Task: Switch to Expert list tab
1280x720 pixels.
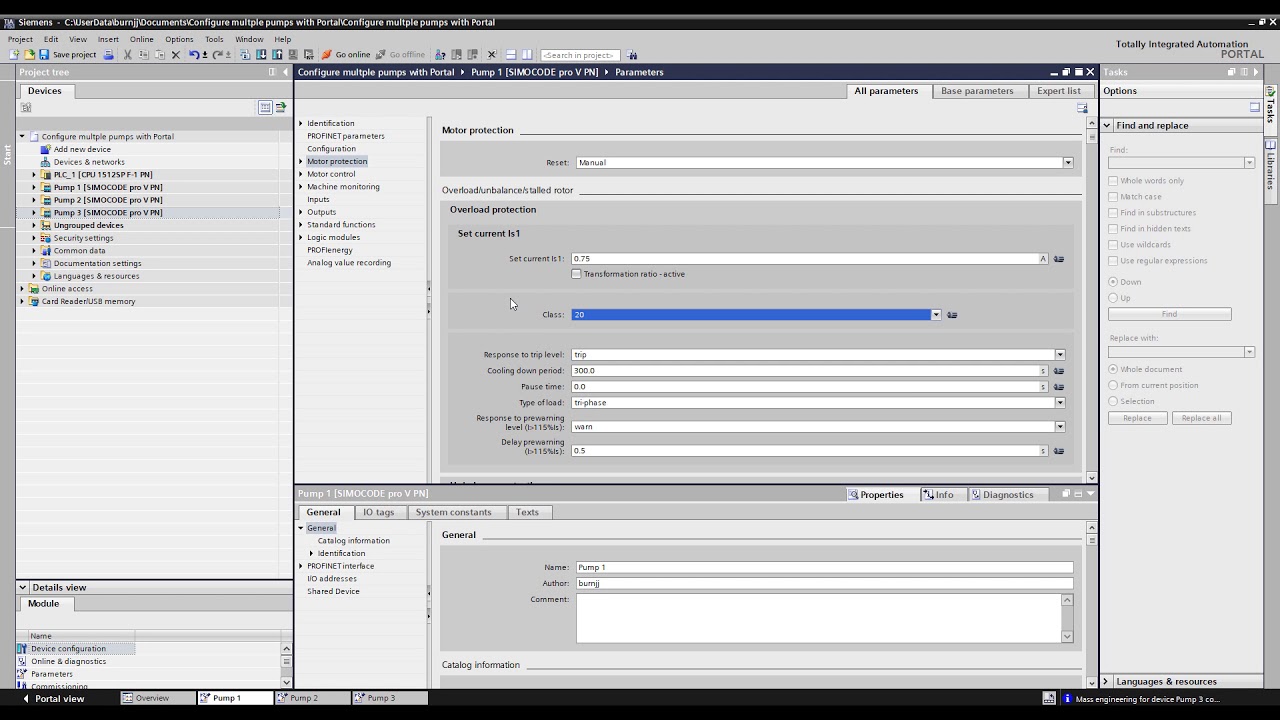Action: 1059,91
